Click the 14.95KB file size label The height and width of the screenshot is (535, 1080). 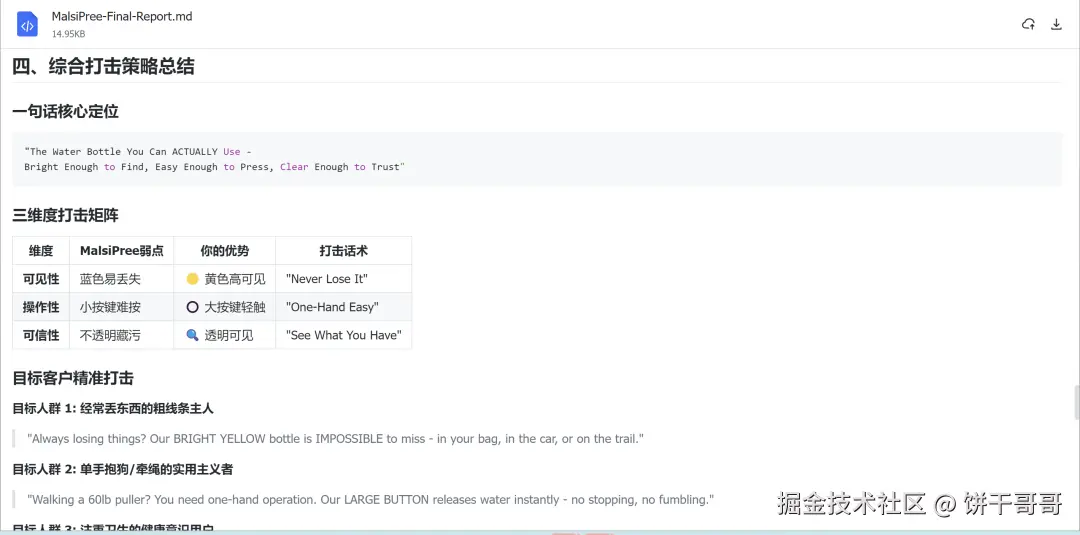click(x=68, y=34)
